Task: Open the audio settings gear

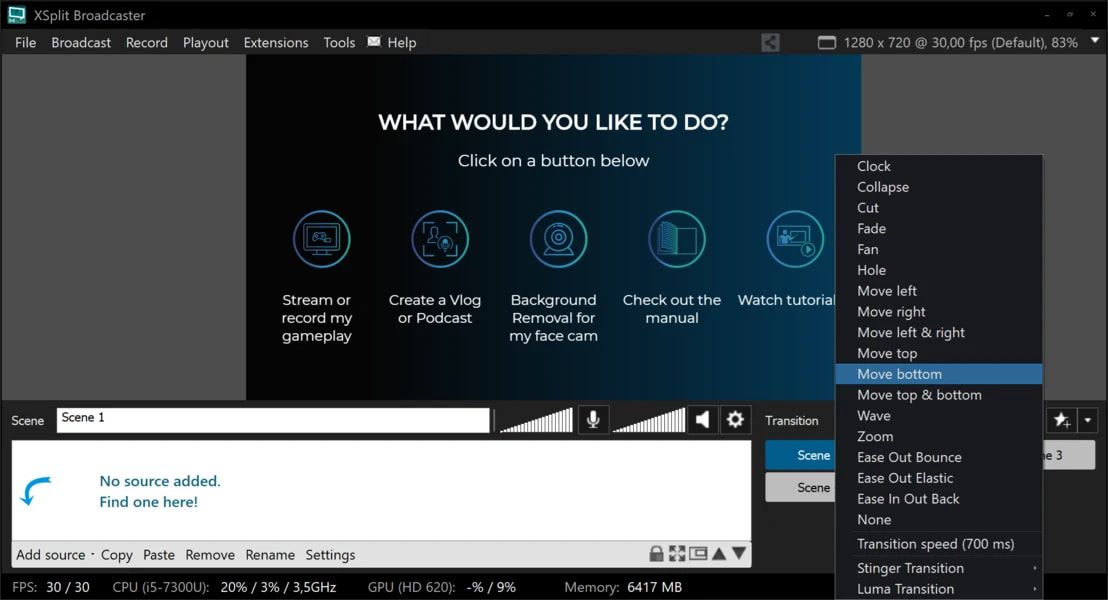Action: pos(735,419)
